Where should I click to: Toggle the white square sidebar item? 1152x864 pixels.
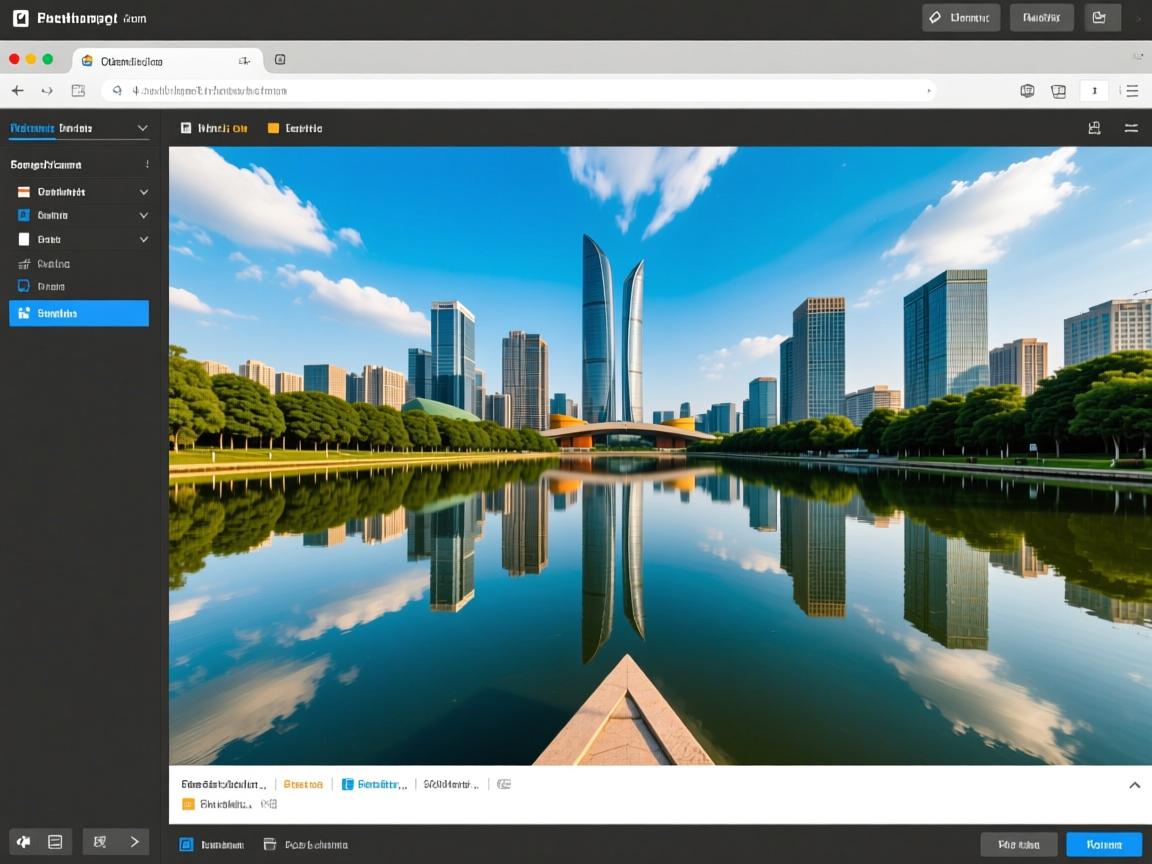tap(24, 239)
